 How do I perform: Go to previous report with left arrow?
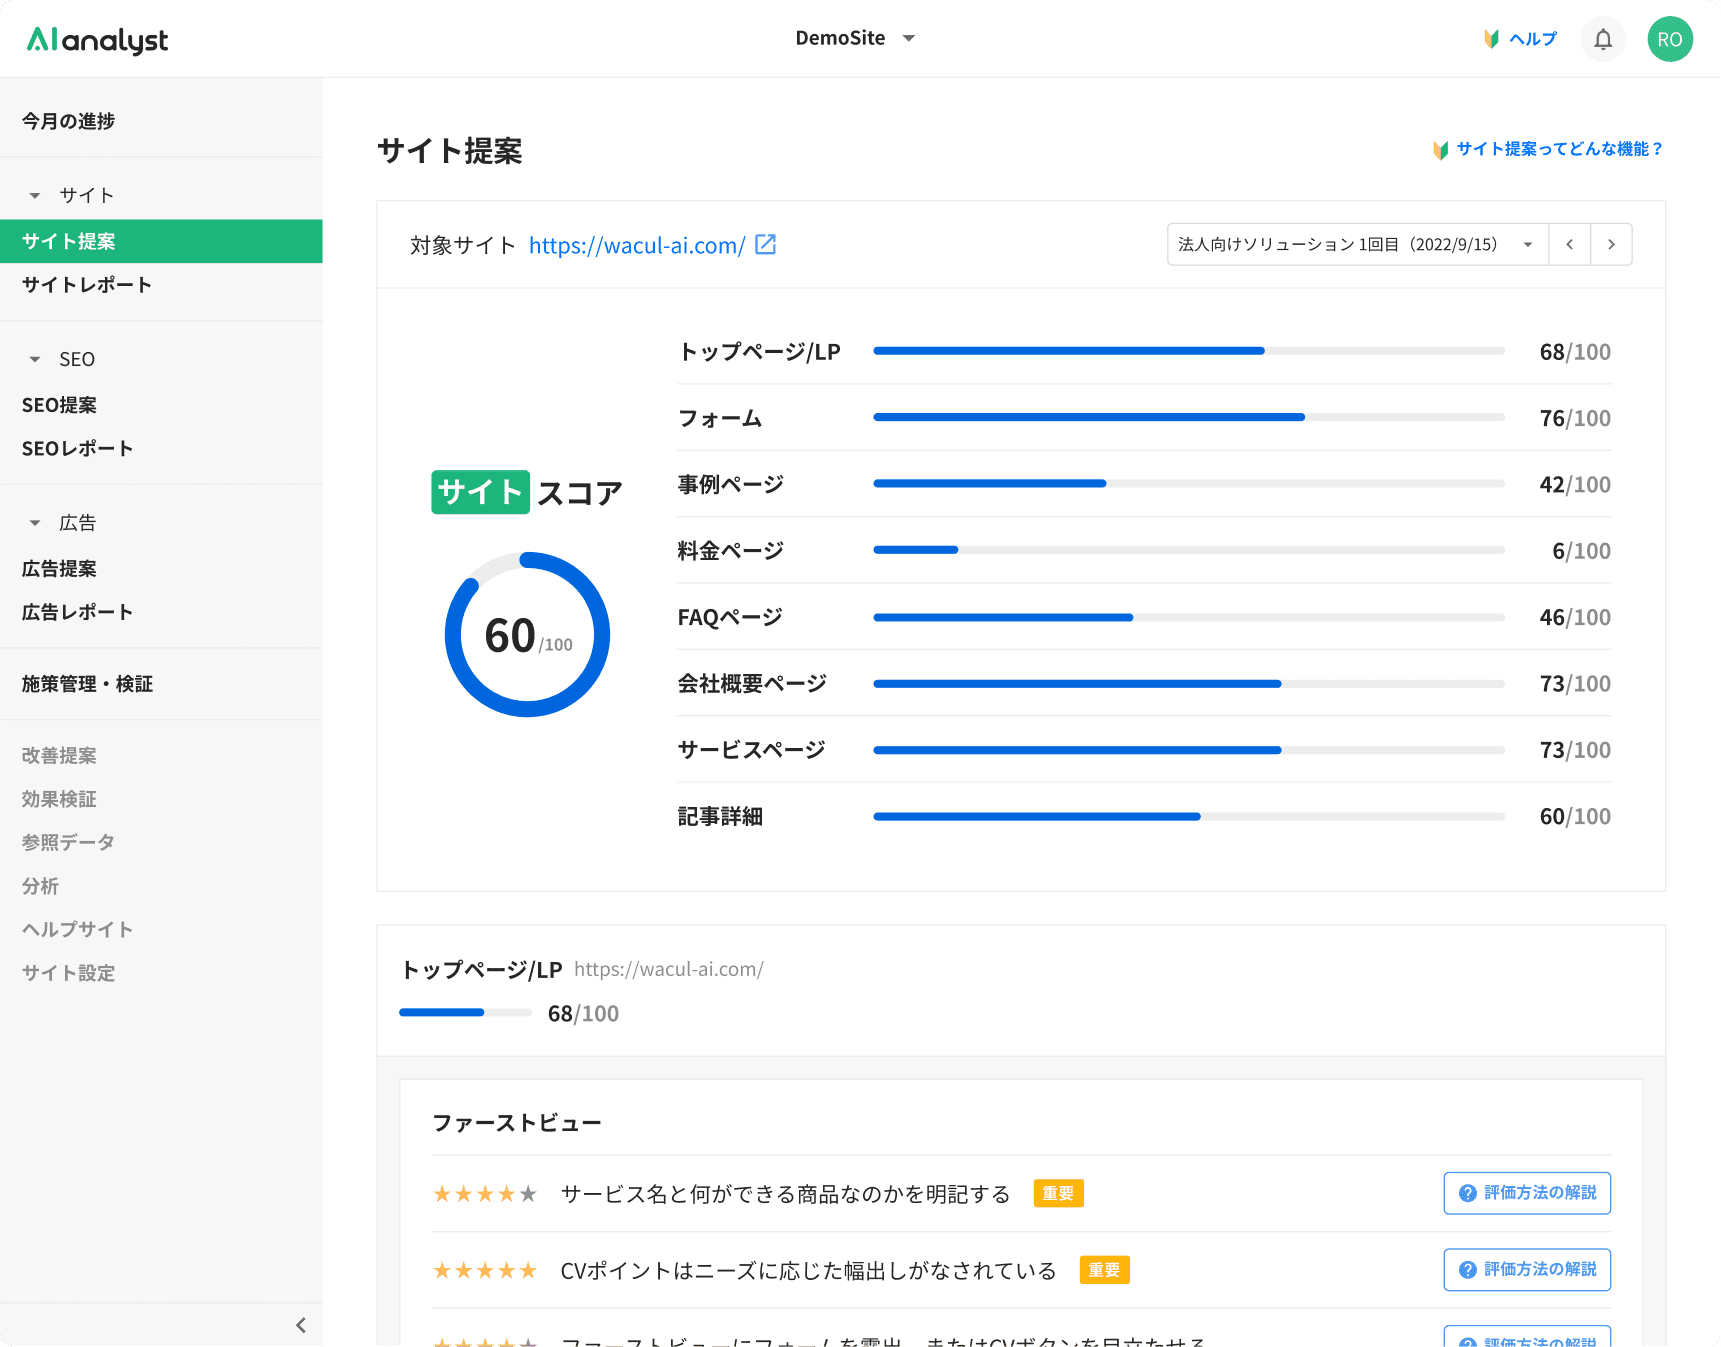(1569, 245)
